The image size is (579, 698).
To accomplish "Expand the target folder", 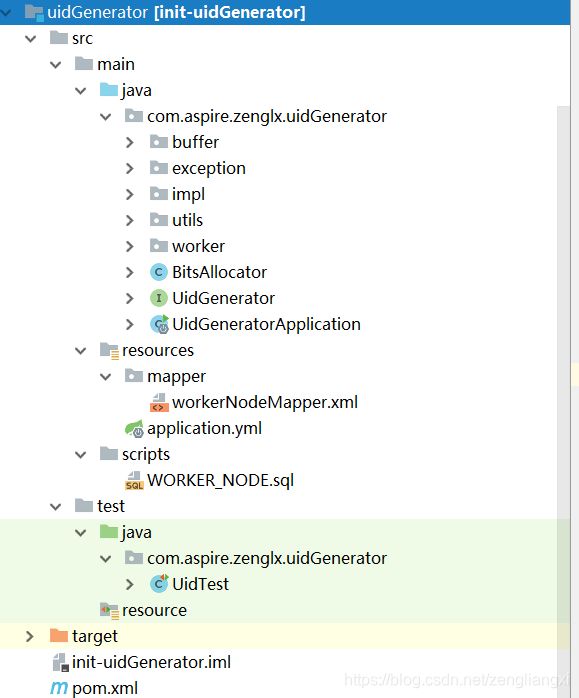I will 29,636.
